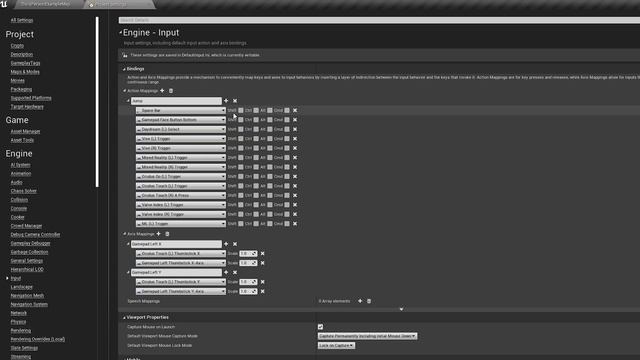Open the Asset Manager settings

point(25,131)
